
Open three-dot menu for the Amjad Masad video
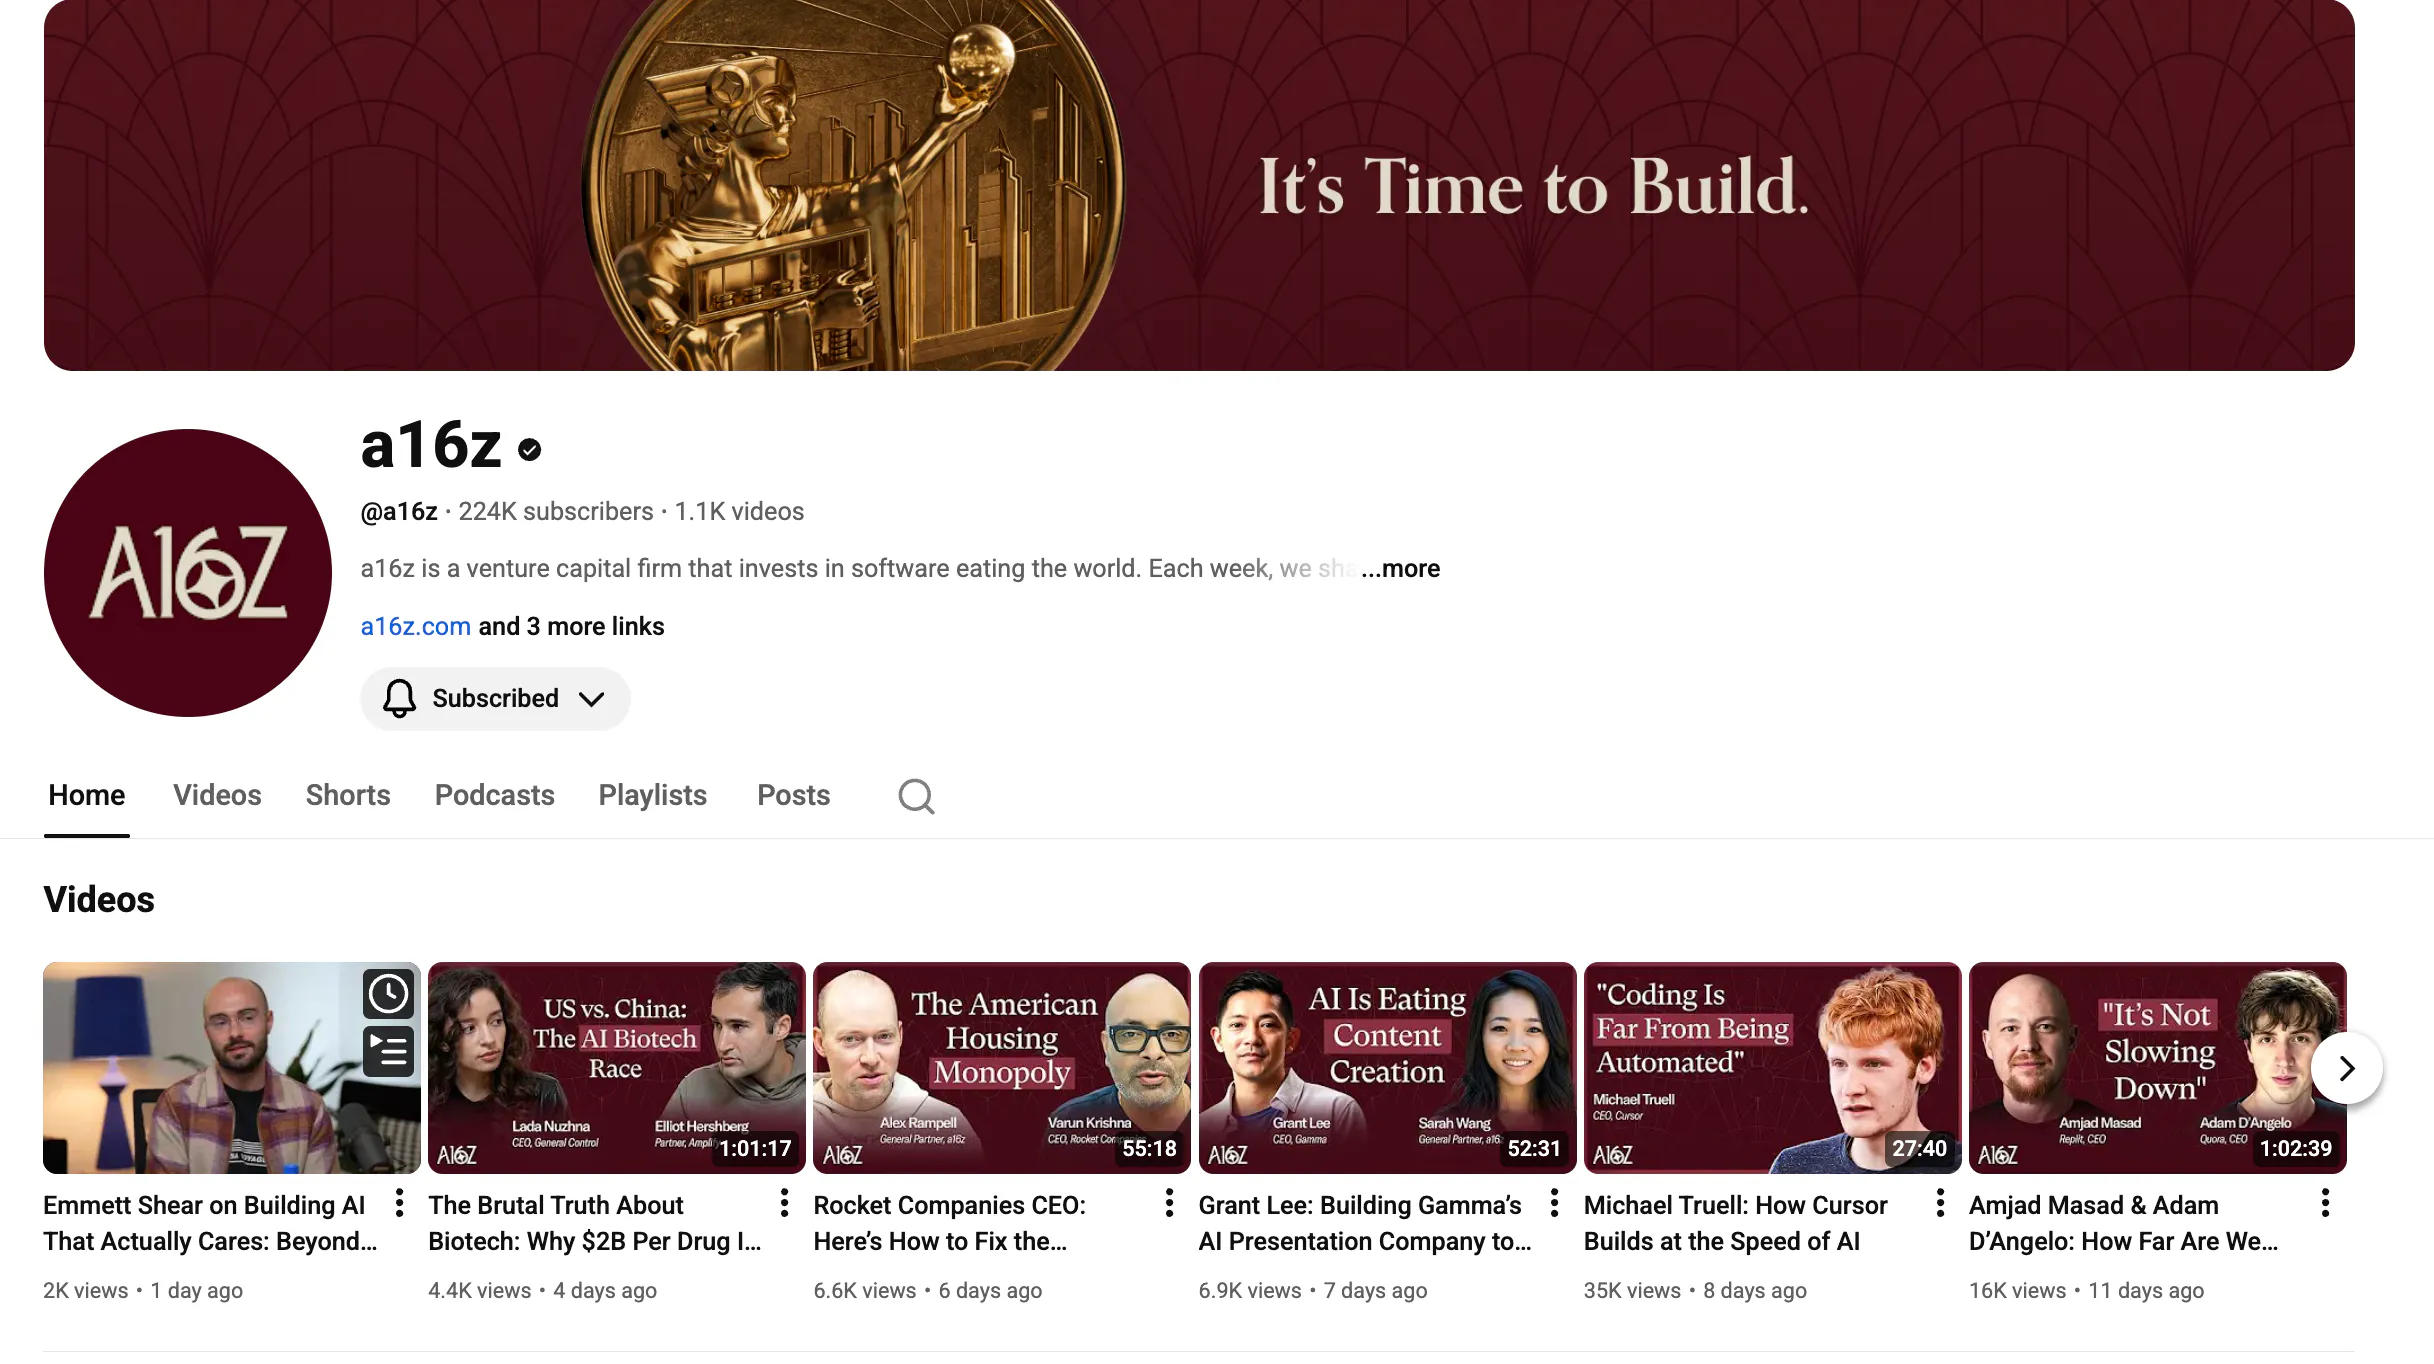2325,1204
